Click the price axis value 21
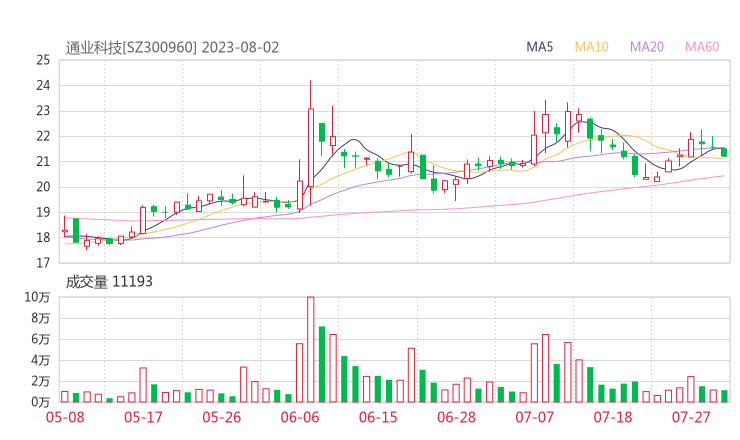This screenshot has height=440, width=740. click(x=43, y=161)
